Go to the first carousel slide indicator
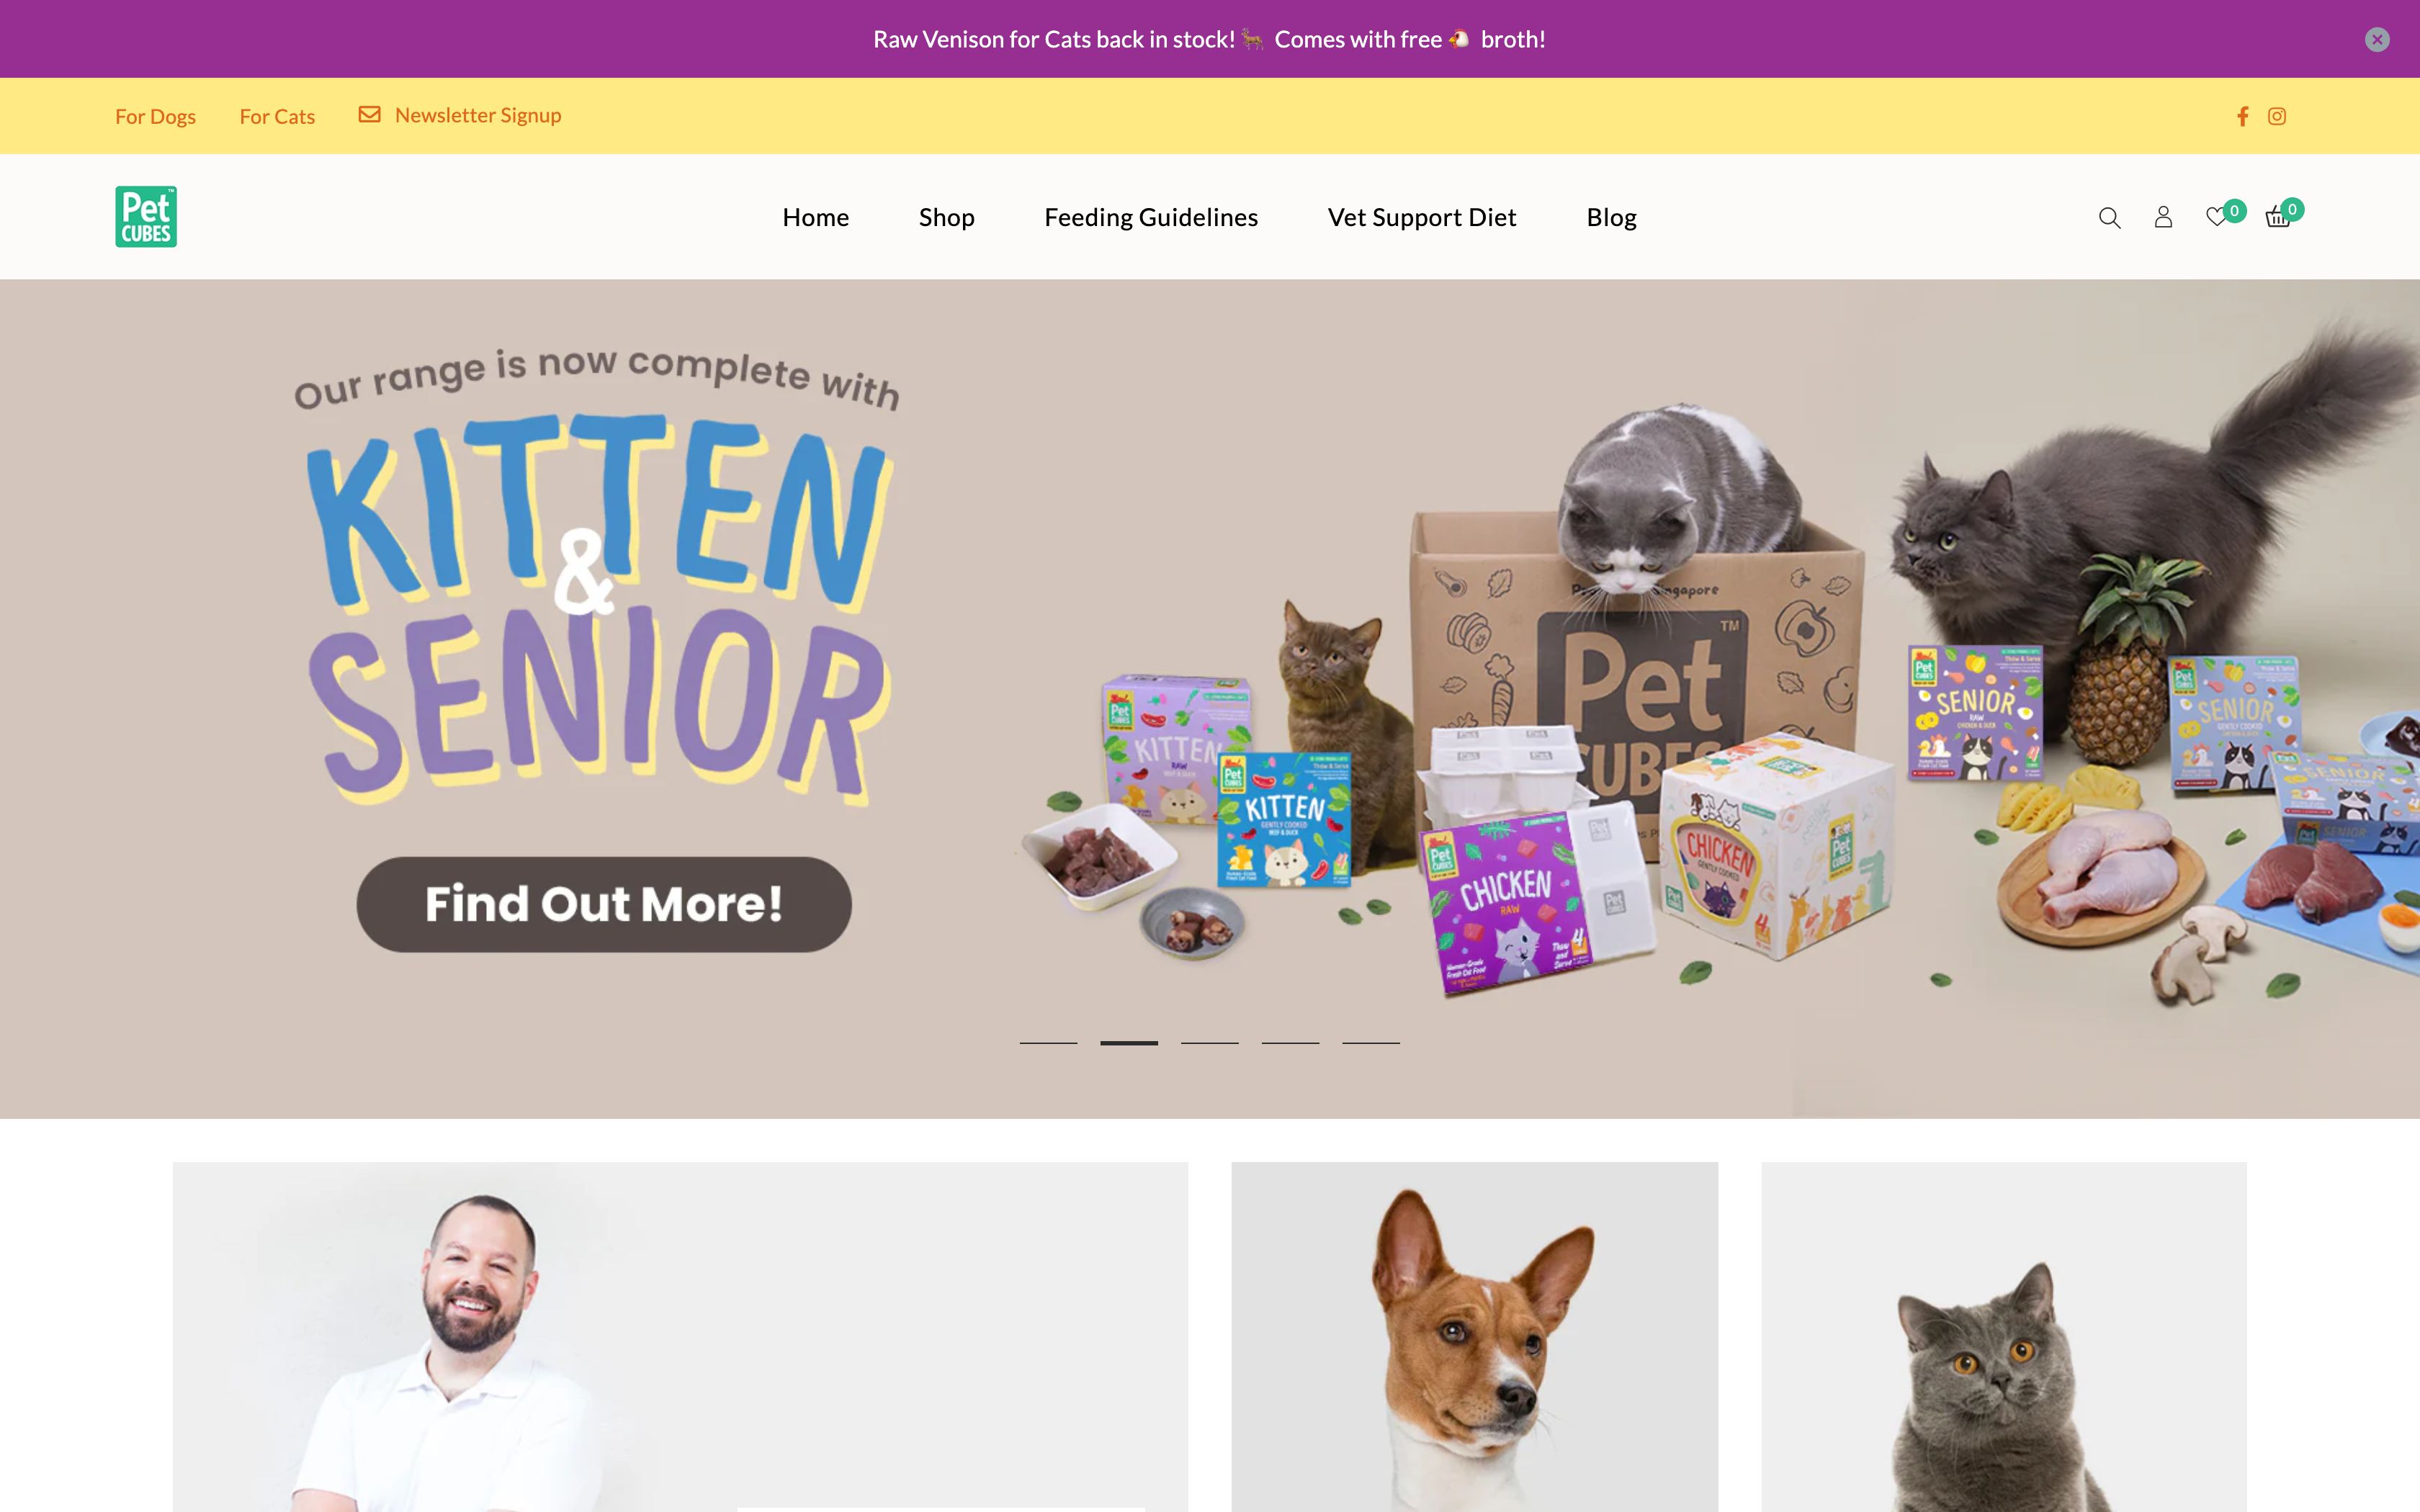This screenshot has width=2420, height=1512. click(1048, 1043)
